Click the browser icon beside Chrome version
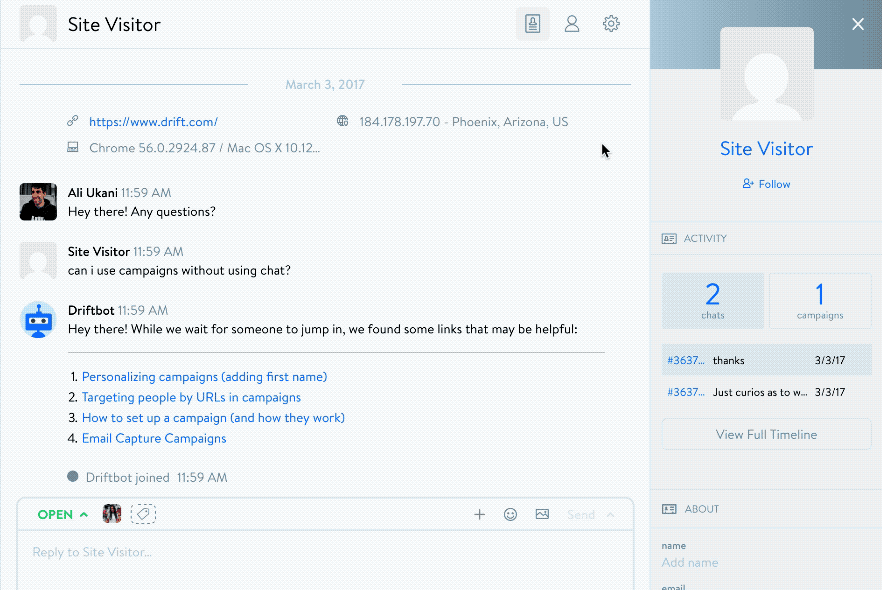Viewport: 882px width, 590px height. point(73,147)
